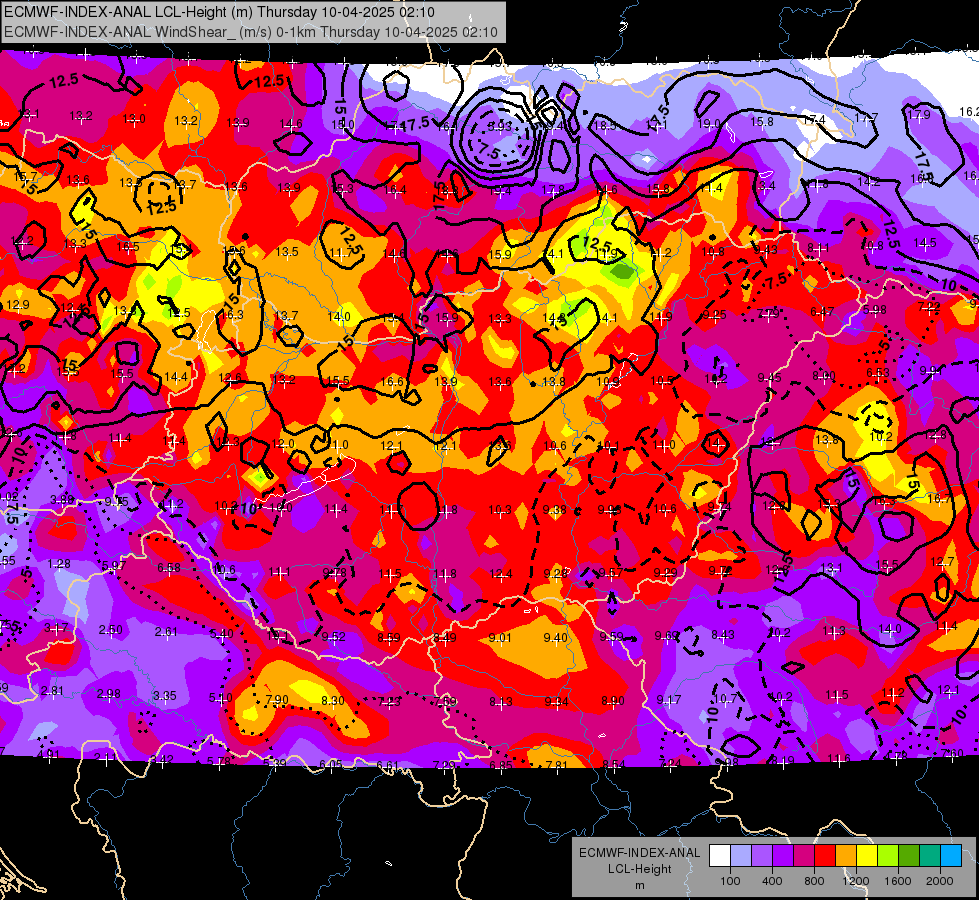Click the 2.50 grid value
979x900 pixels.
click(111, 630)
